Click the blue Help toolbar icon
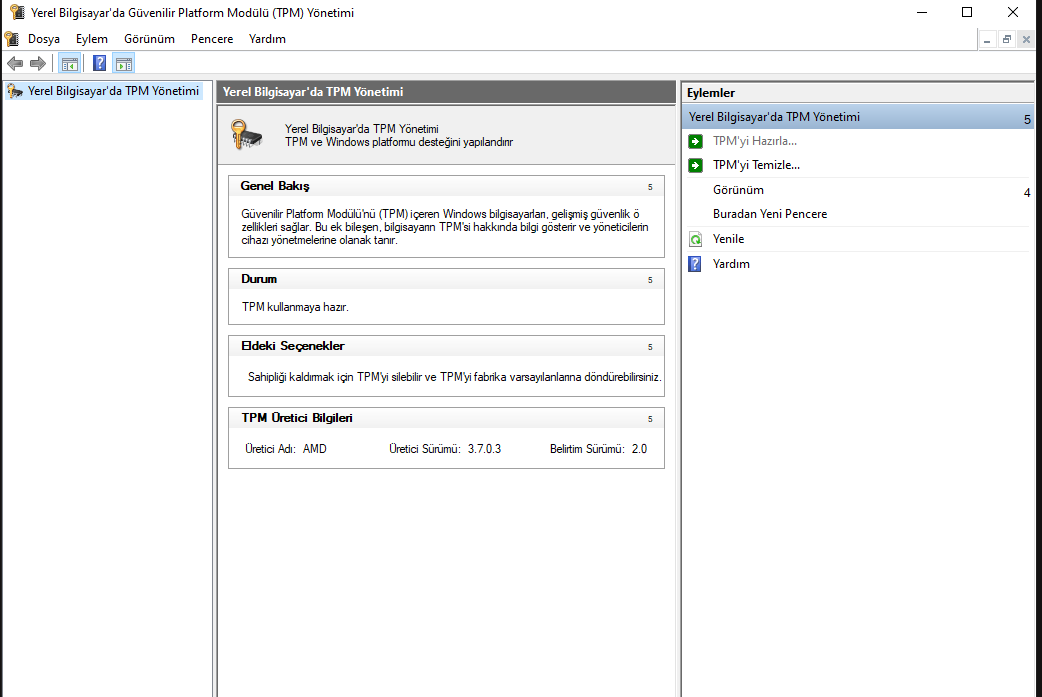 99,64
